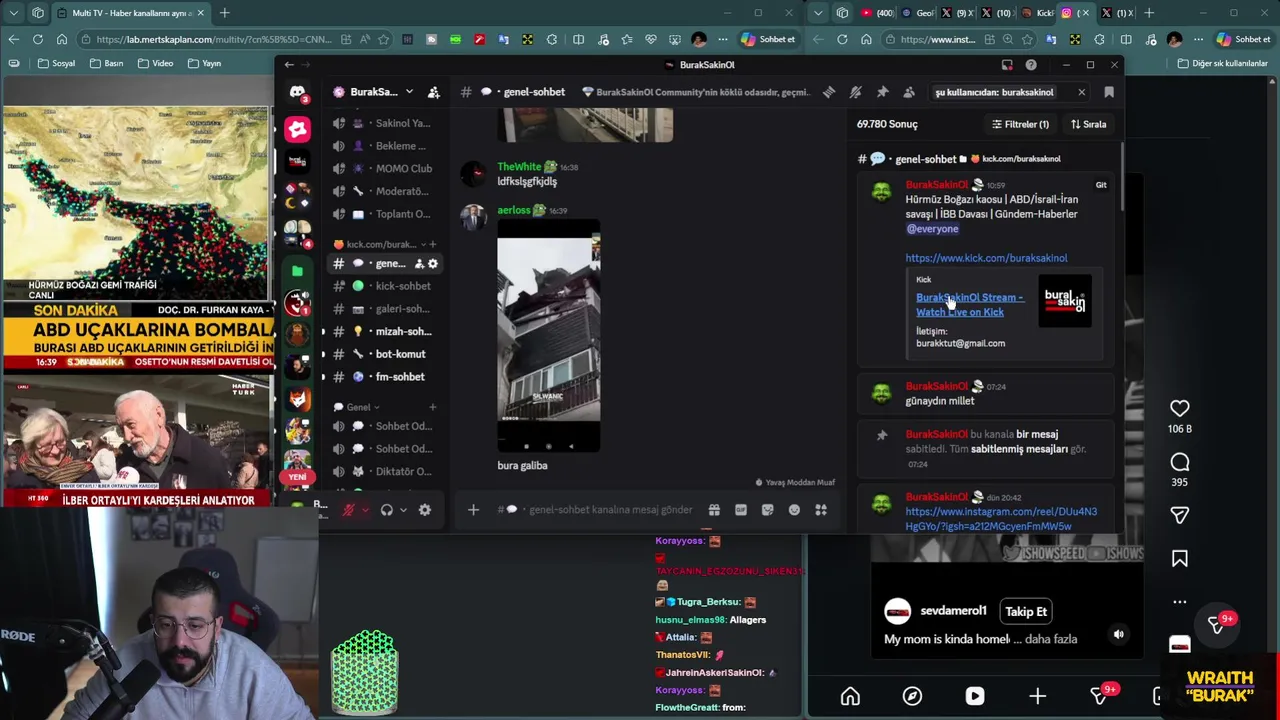Click the YENİ new mentions badge
This screenshot has height=720, width=1280.
298,477
